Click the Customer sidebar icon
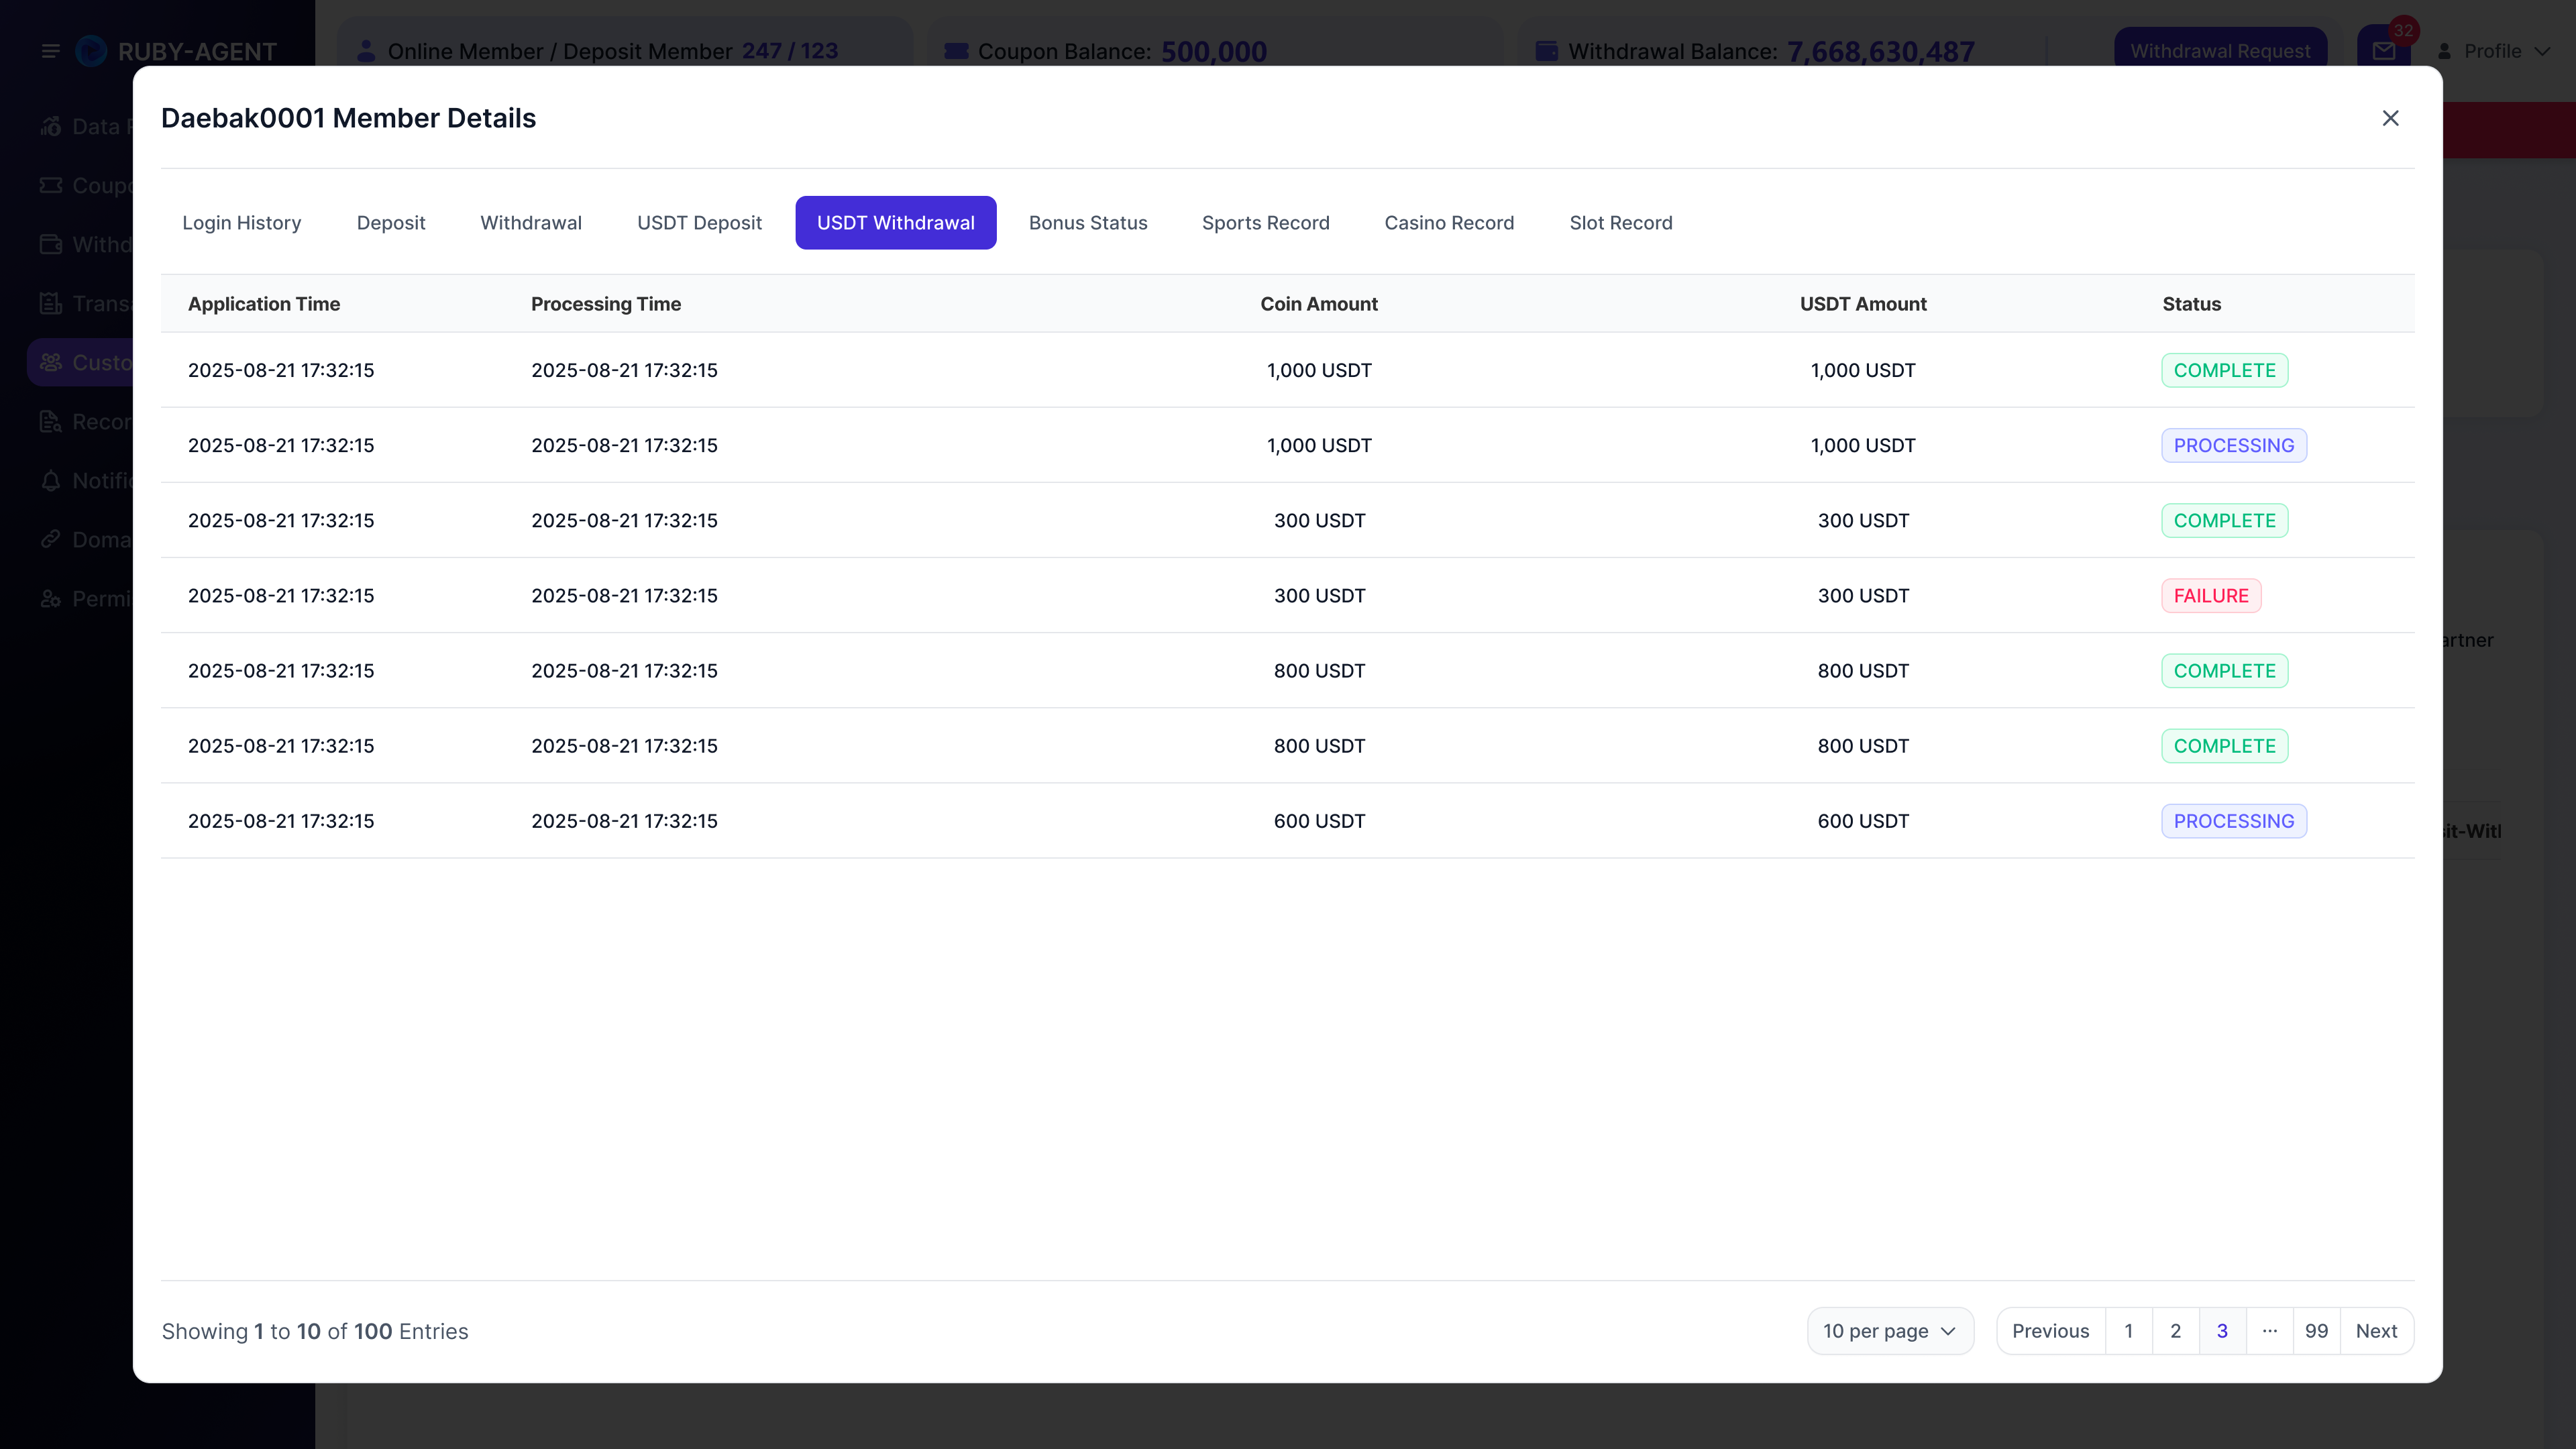The image size is (2576, 1449). [x=51, y=362]
